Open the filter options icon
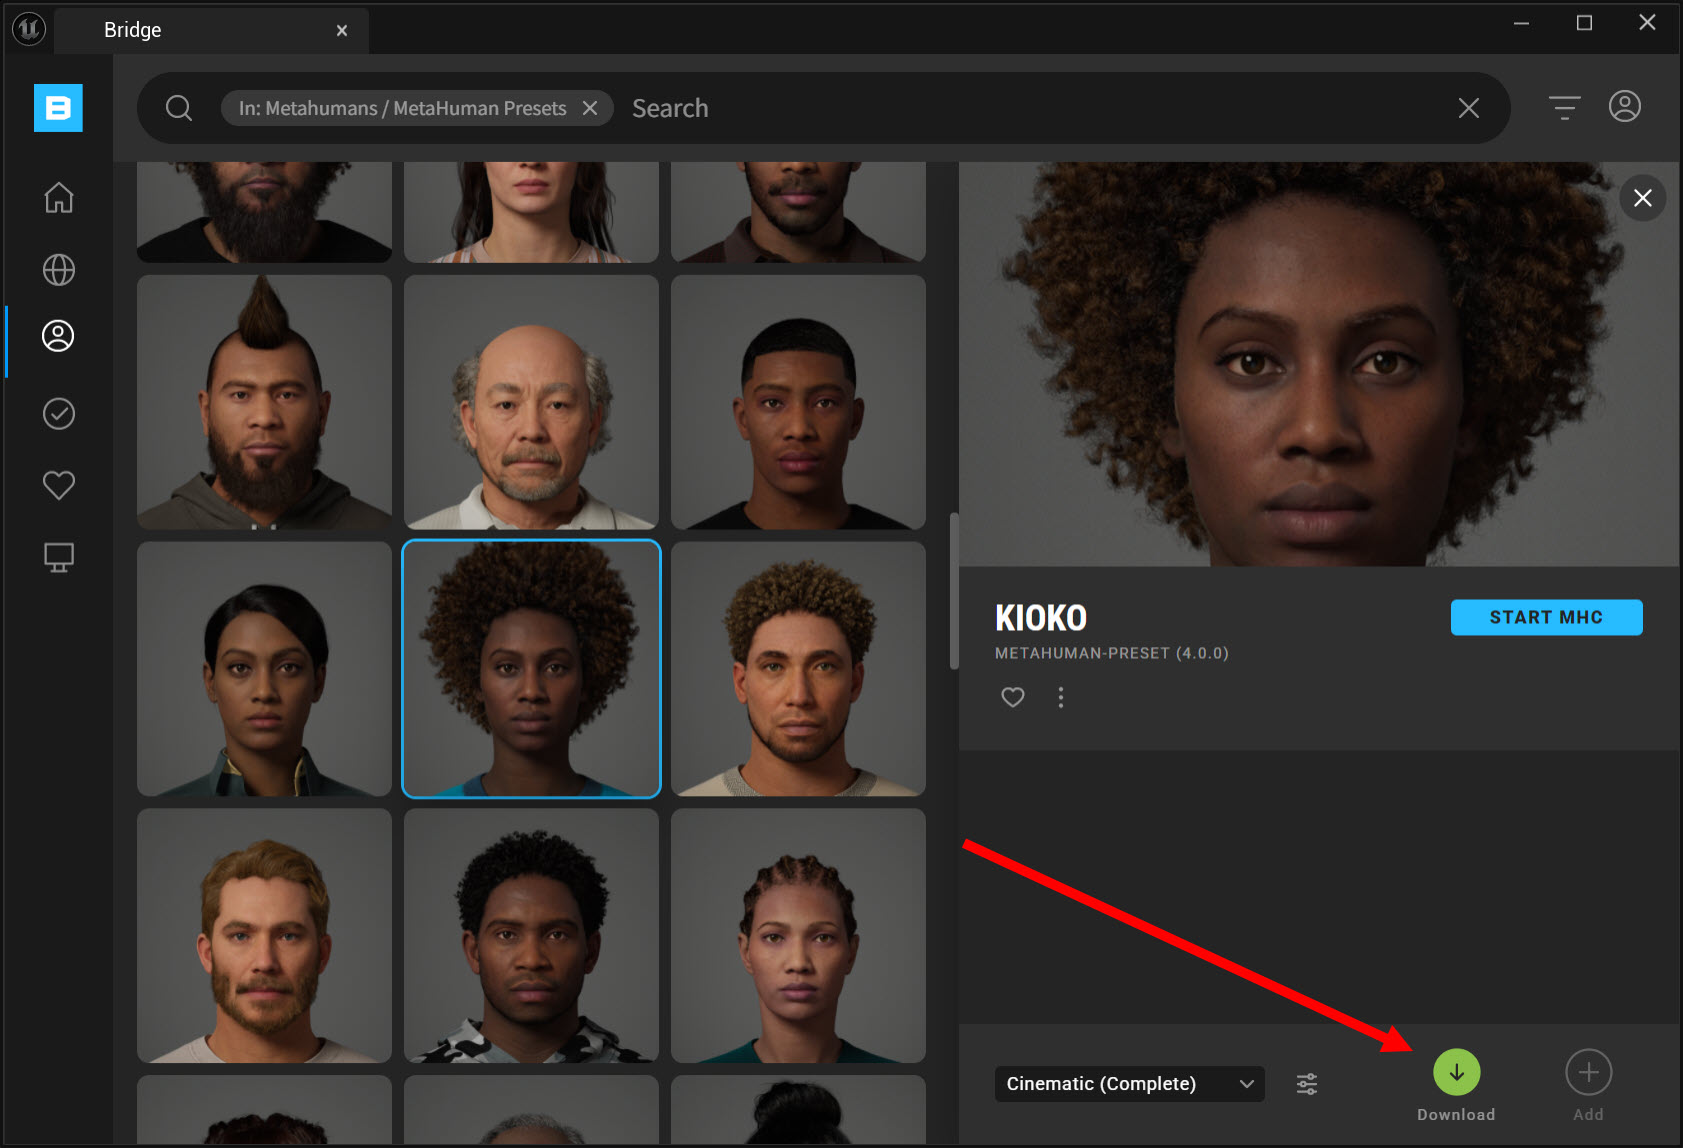Screen dimensions: 1683x1148 pos(1564,107)
